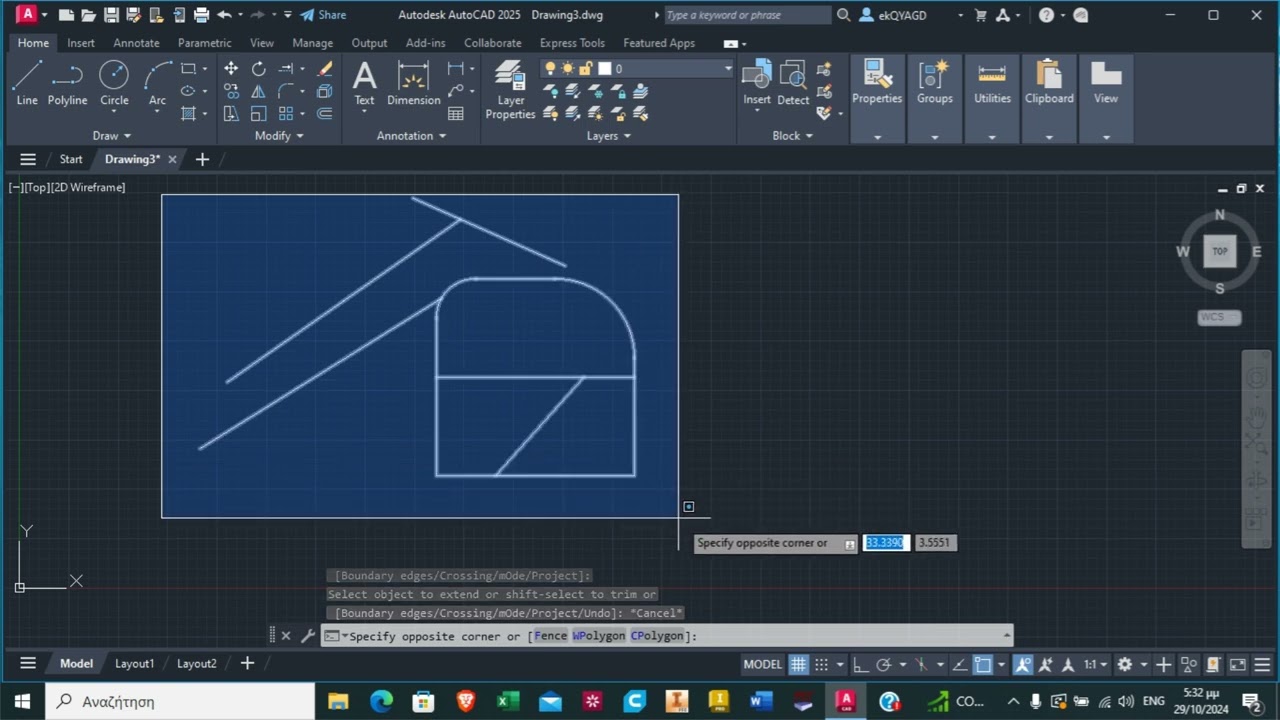Choose the Fence option in command line
Viewport: 1280px width, 720px height.
[550, 636]
